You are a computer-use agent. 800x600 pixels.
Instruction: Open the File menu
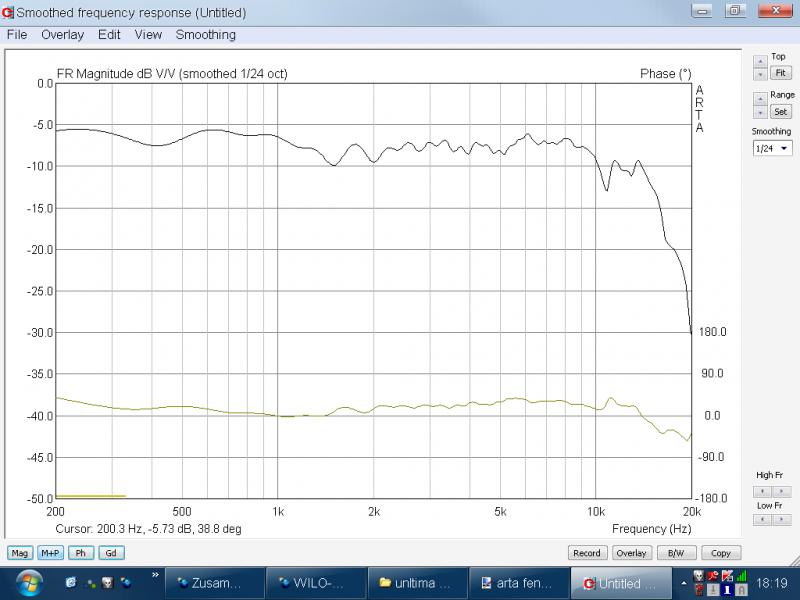(17, 35)
